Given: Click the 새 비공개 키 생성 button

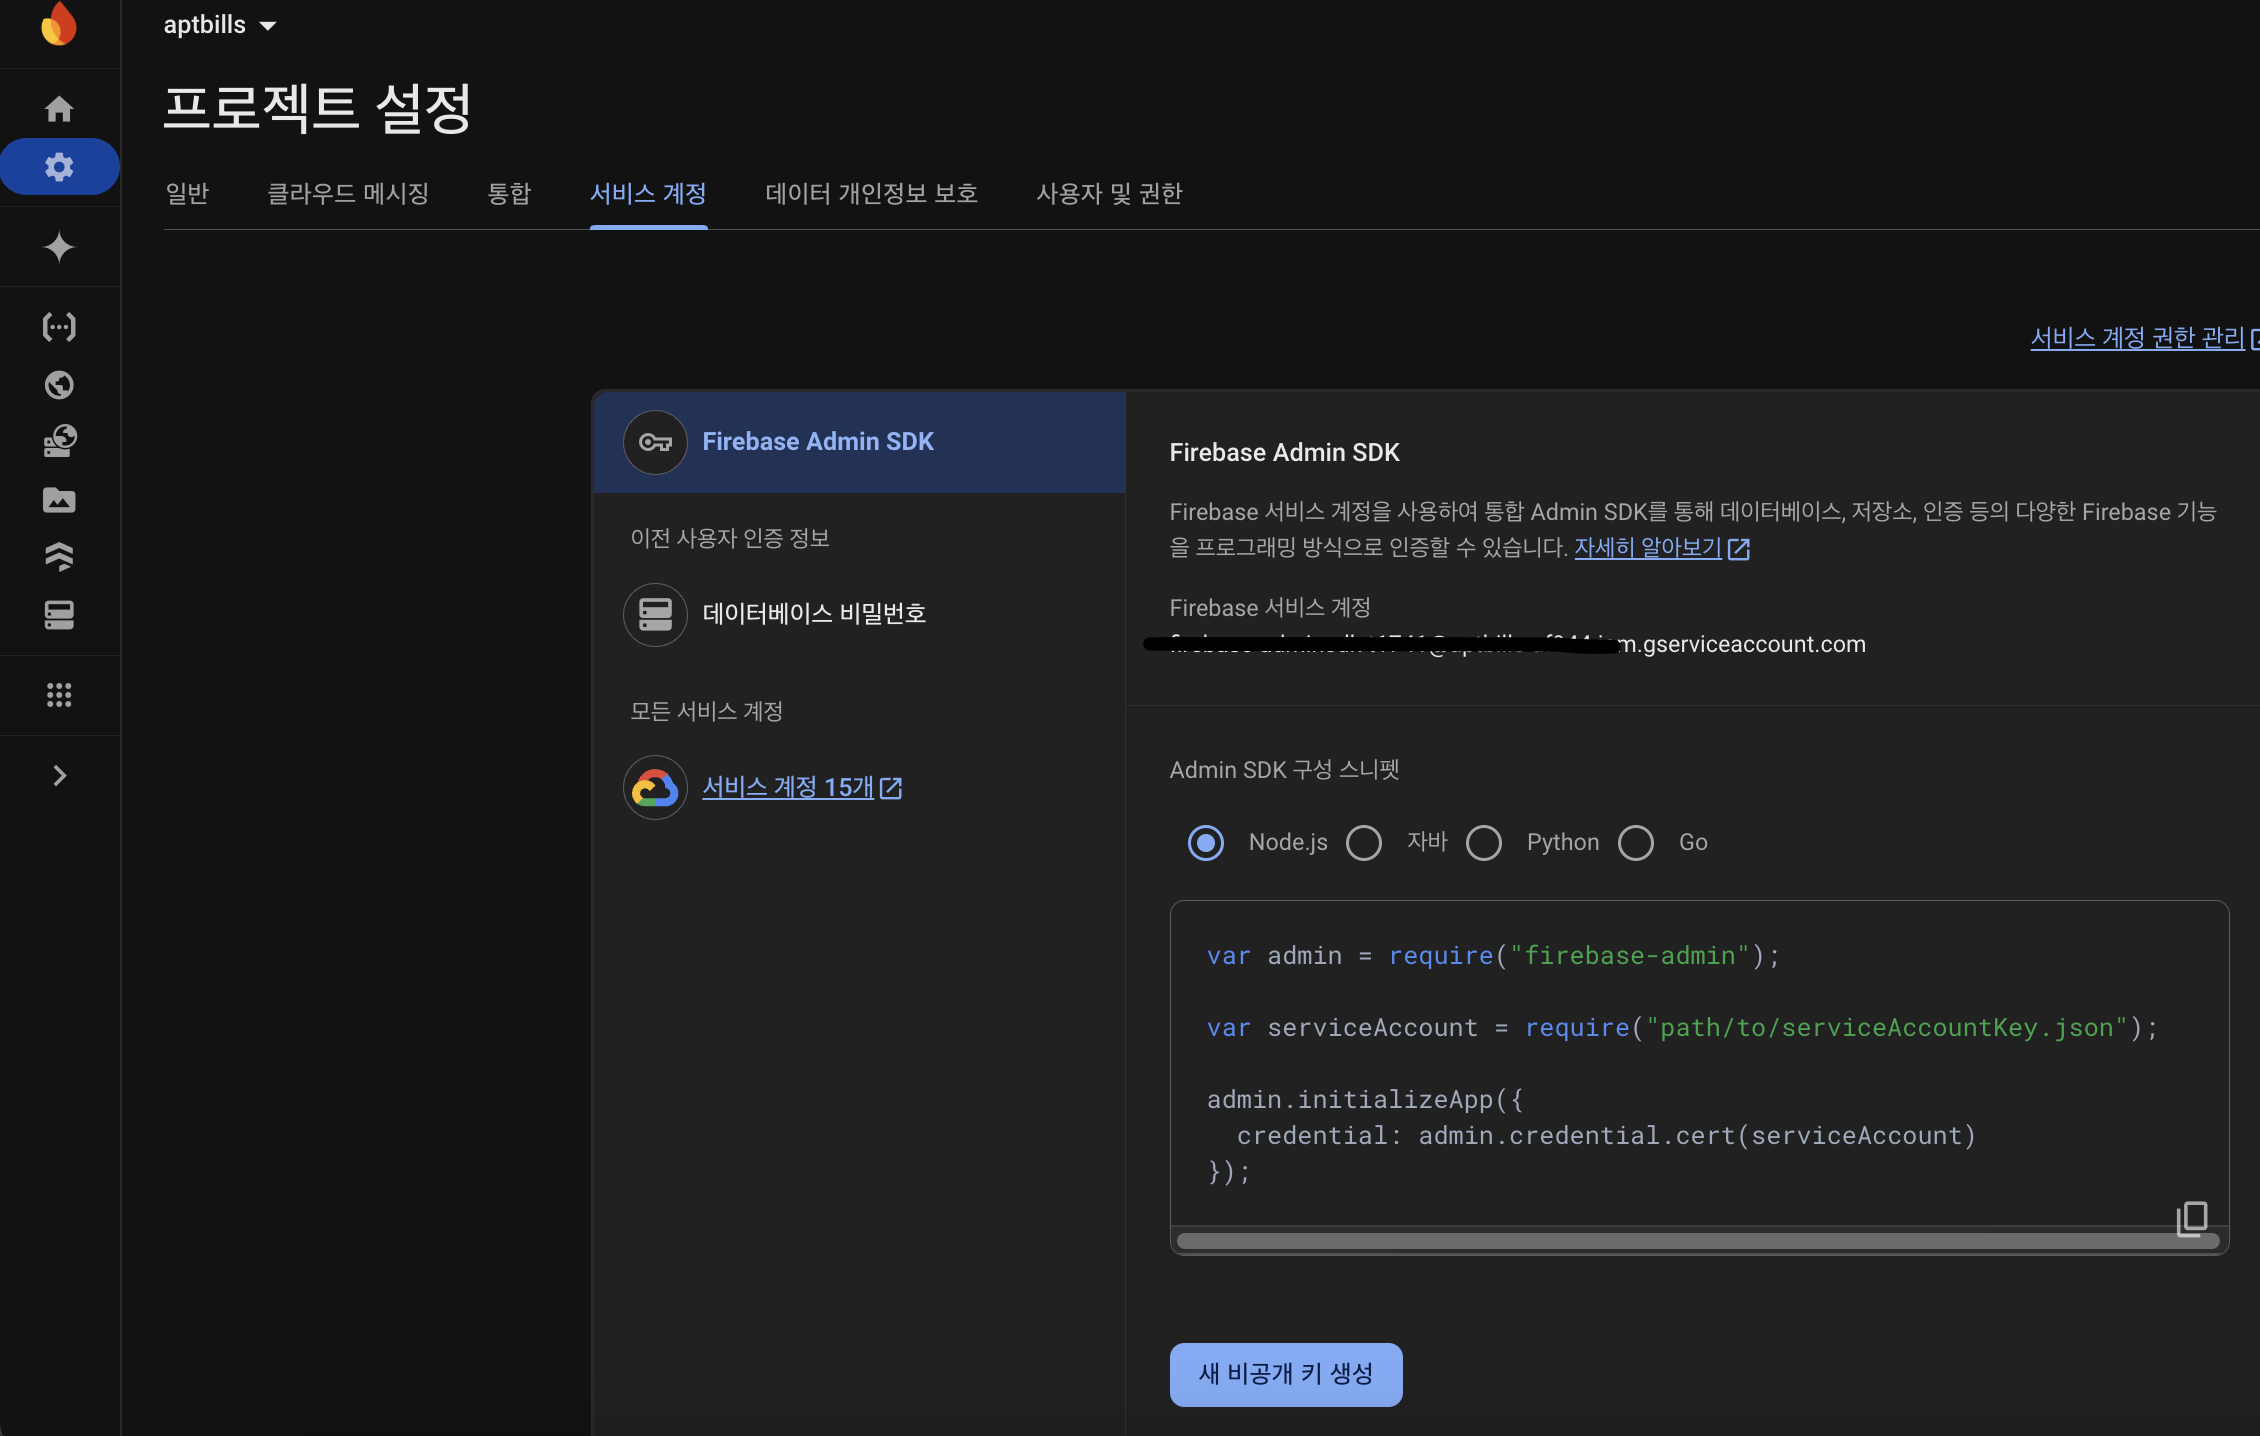Looking at the screenshot, I should point(1286,1375).
